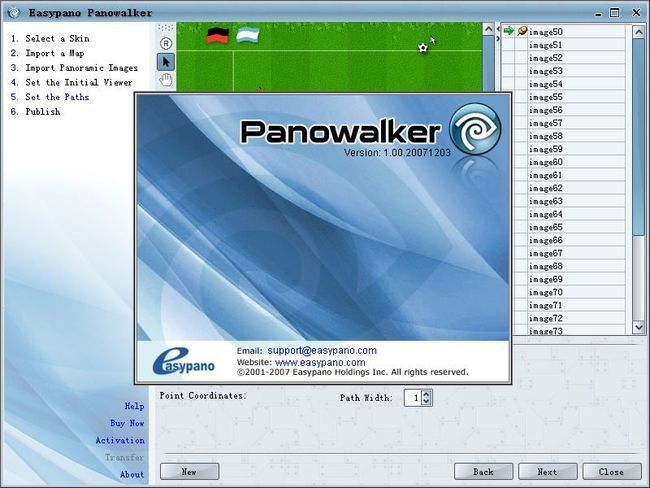Click the Path Width value field
This screenshot has width=650, height=488.
click(x=413, y=398)
